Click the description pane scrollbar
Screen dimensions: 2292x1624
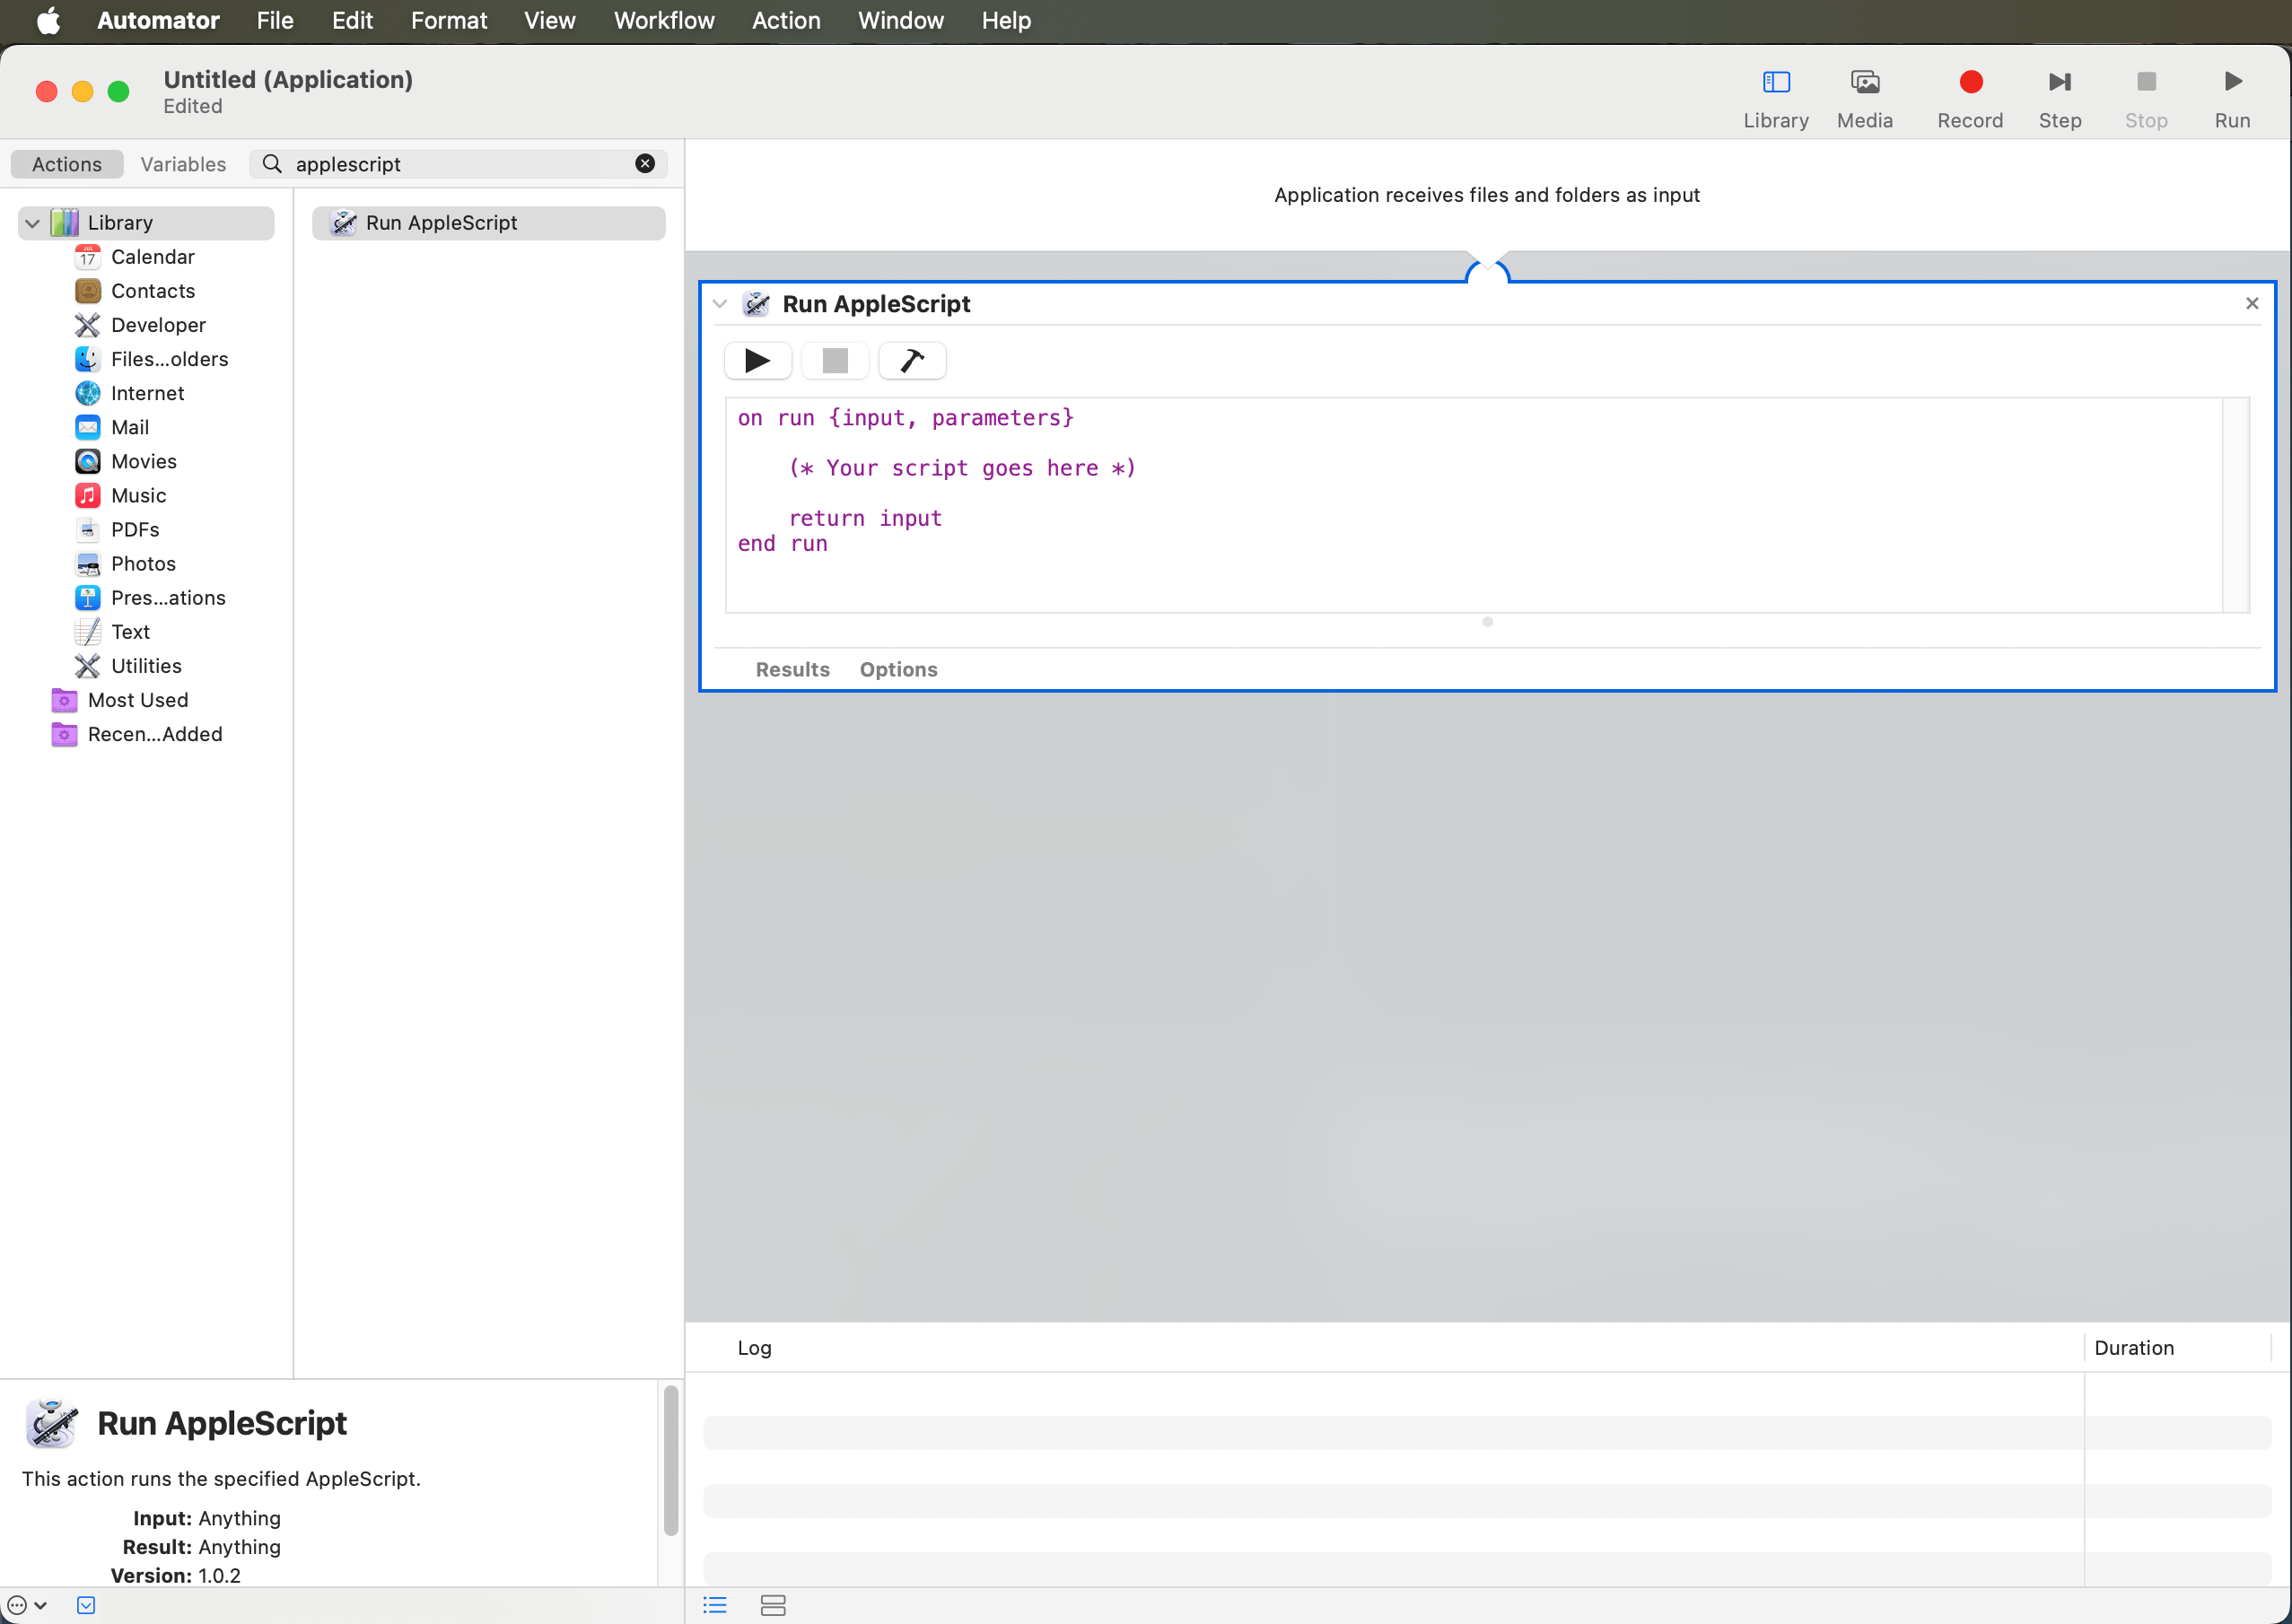click(x=671, y=1459)
